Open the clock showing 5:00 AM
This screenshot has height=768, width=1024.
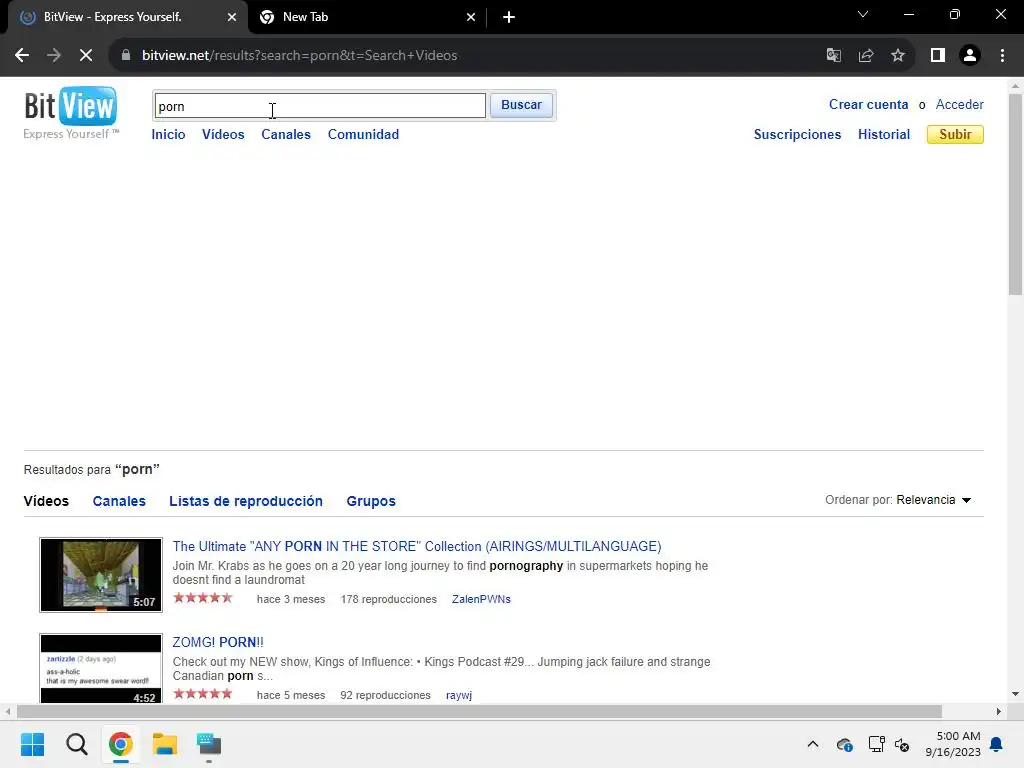(953, 744)
